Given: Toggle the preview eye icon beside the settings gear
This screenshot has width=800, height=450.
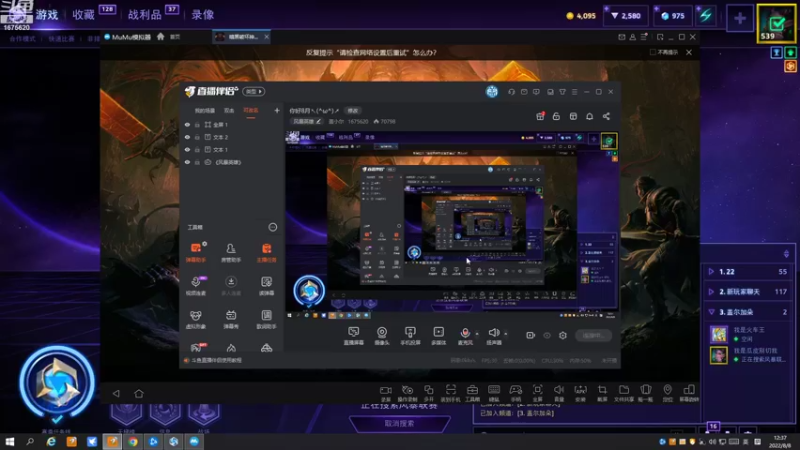Looking at the screenshot, I should point(547,335).
